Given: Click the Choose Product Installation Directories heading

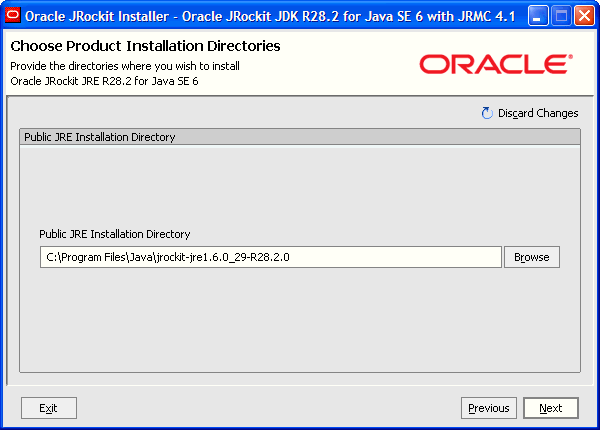Looking at the screenshot, I should (145, 46).
